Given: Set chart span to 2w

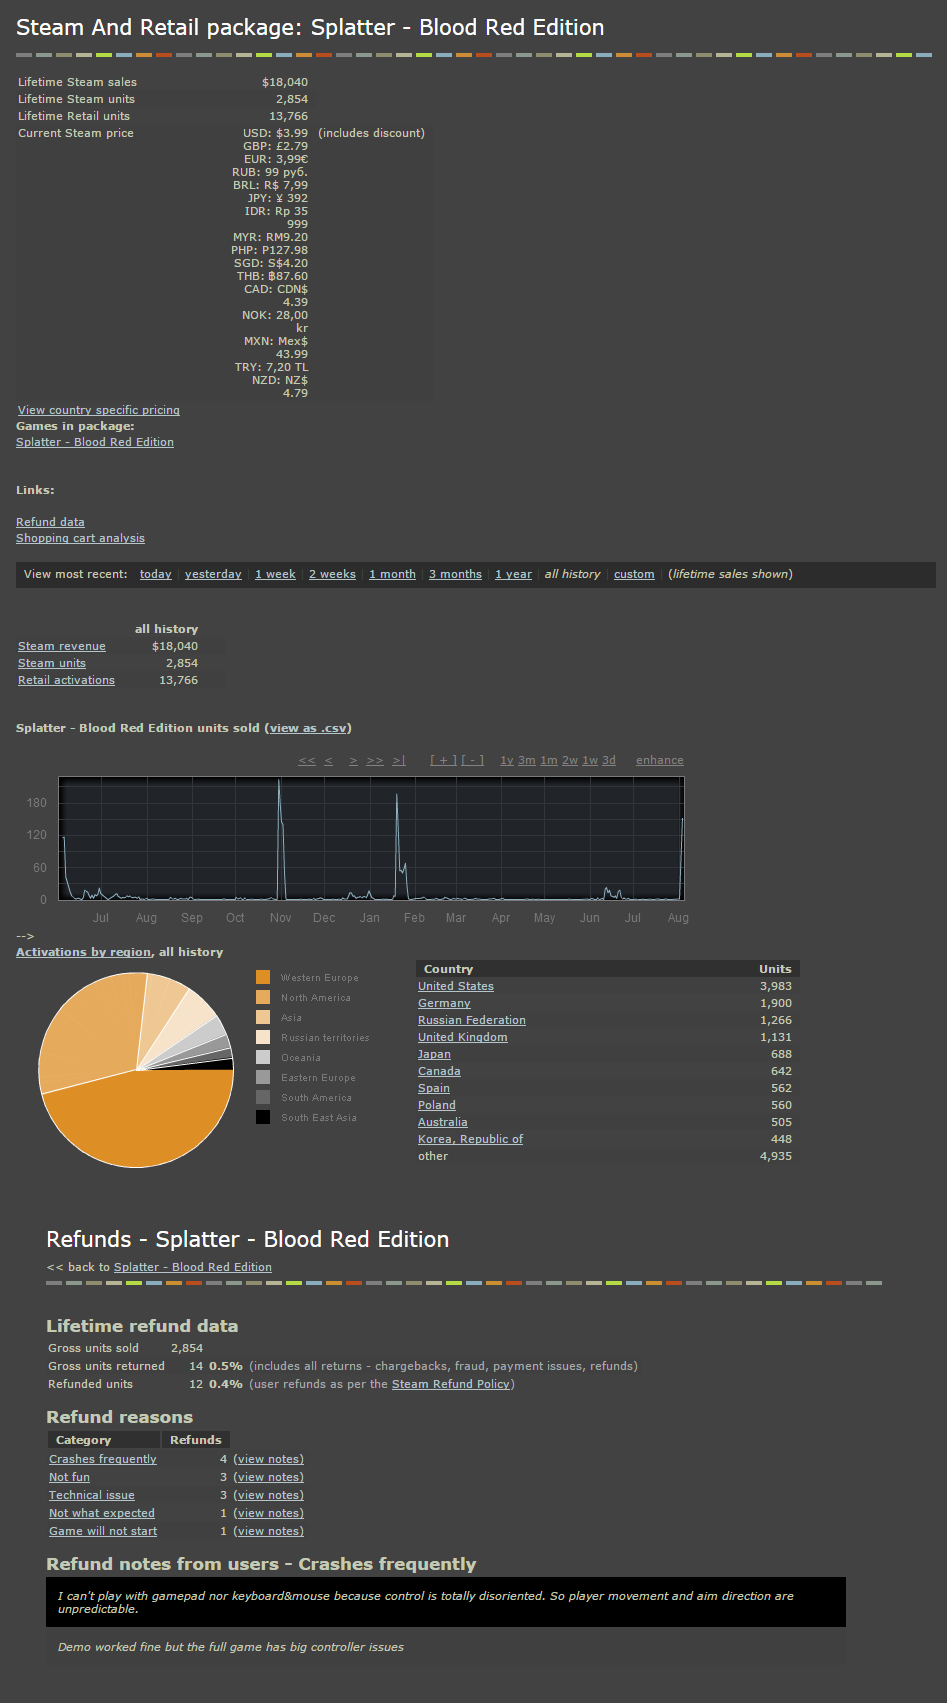Looking at the screenshot, I should tap(570, 760).
